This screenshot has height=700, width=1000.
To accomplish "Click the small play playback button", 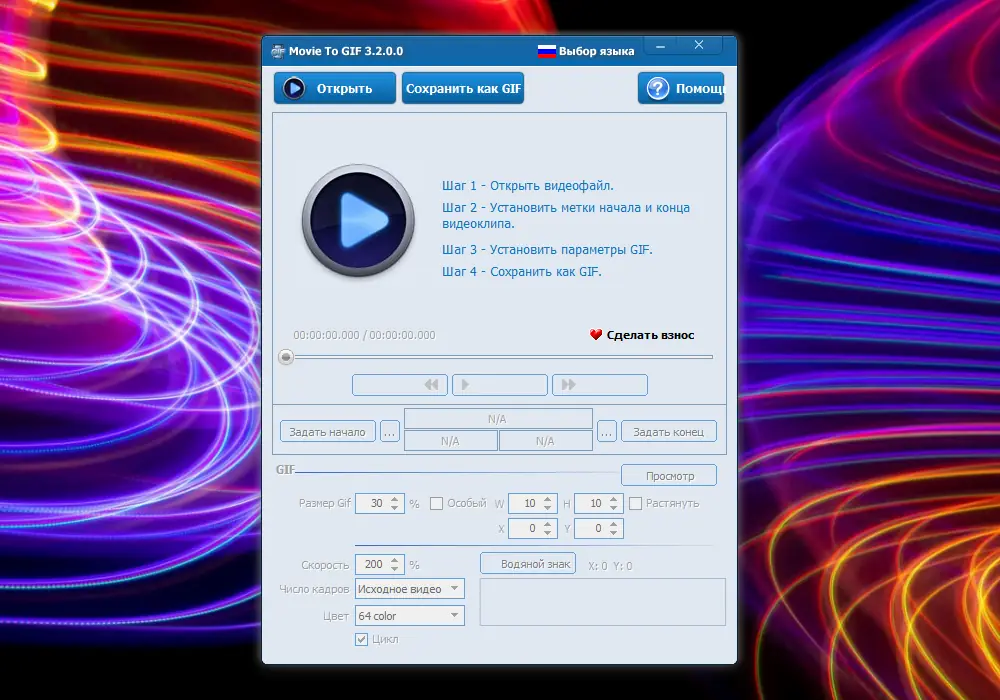I will pos(500,384).
